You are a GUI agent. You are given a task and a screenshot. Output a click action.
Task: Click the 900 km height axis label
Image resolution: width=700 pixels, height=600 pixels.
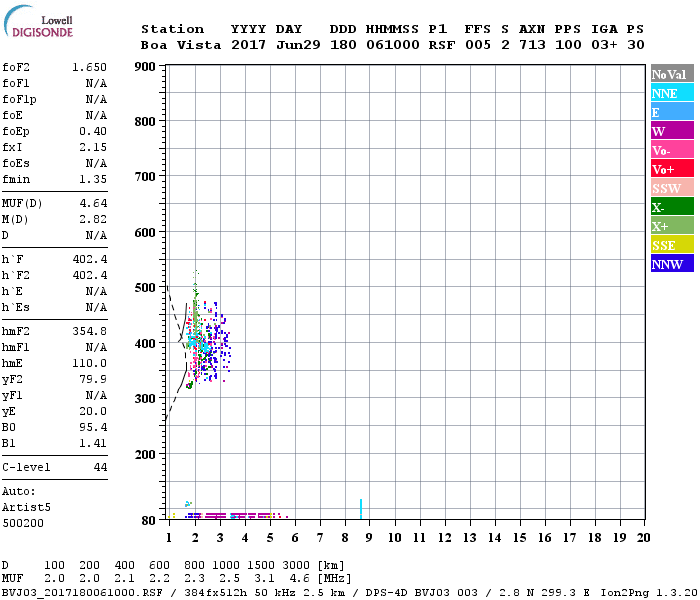(144, 67)
